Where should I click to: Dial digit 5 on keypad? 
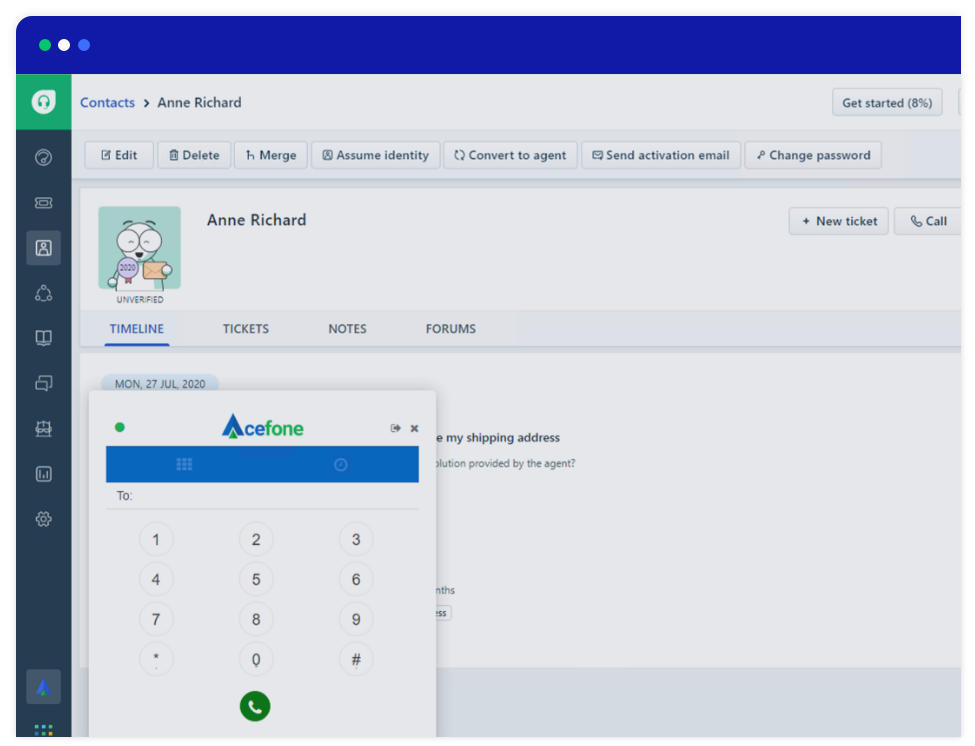tap(256, 579)
